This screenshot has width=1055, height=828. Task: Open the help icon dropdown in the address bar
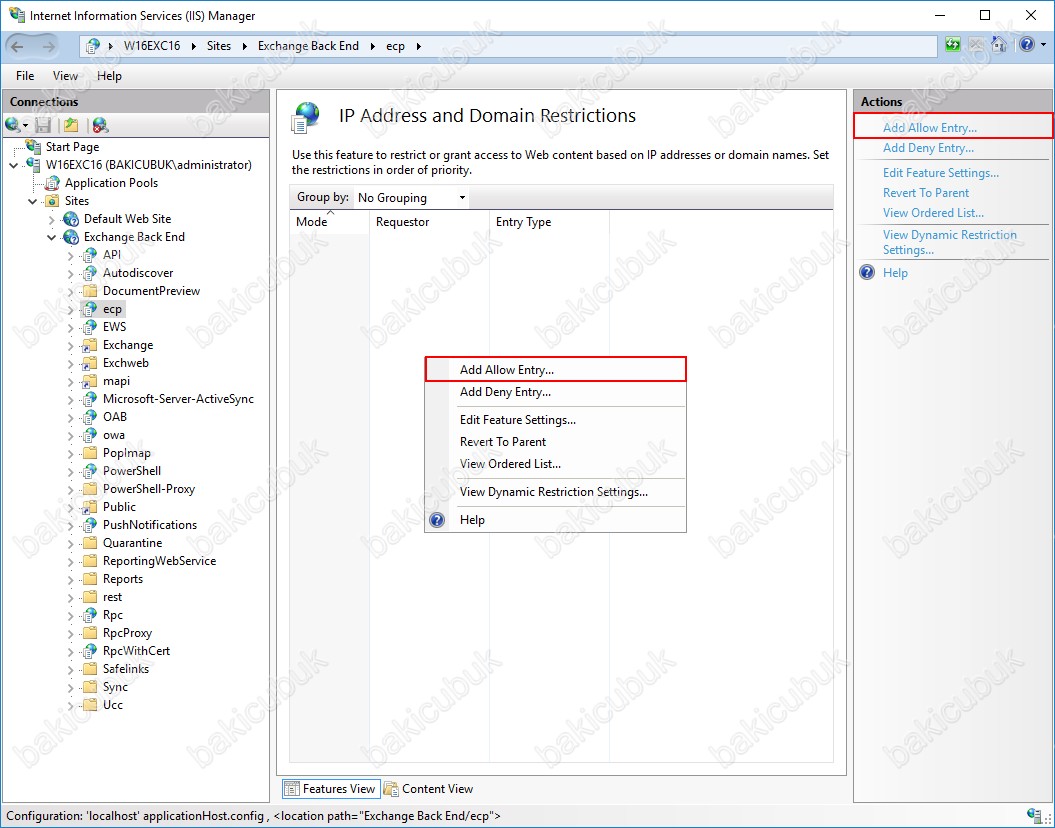[x=1044, y=45]
